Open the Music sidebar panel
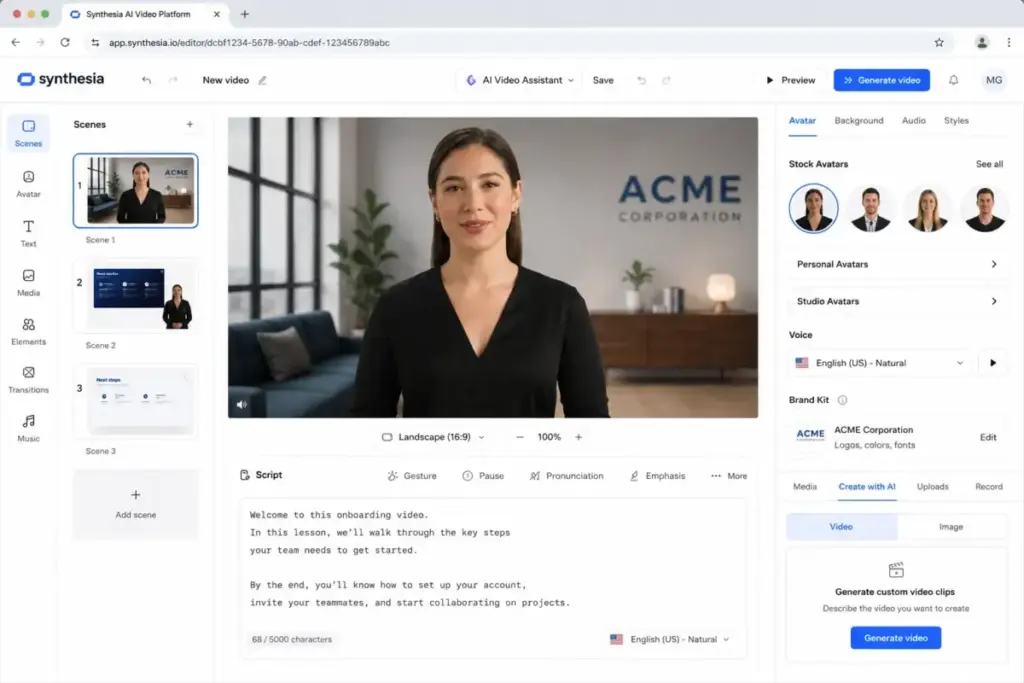Image resolution: width=1024 pixels, height=683 pixels. click(28, 428)
